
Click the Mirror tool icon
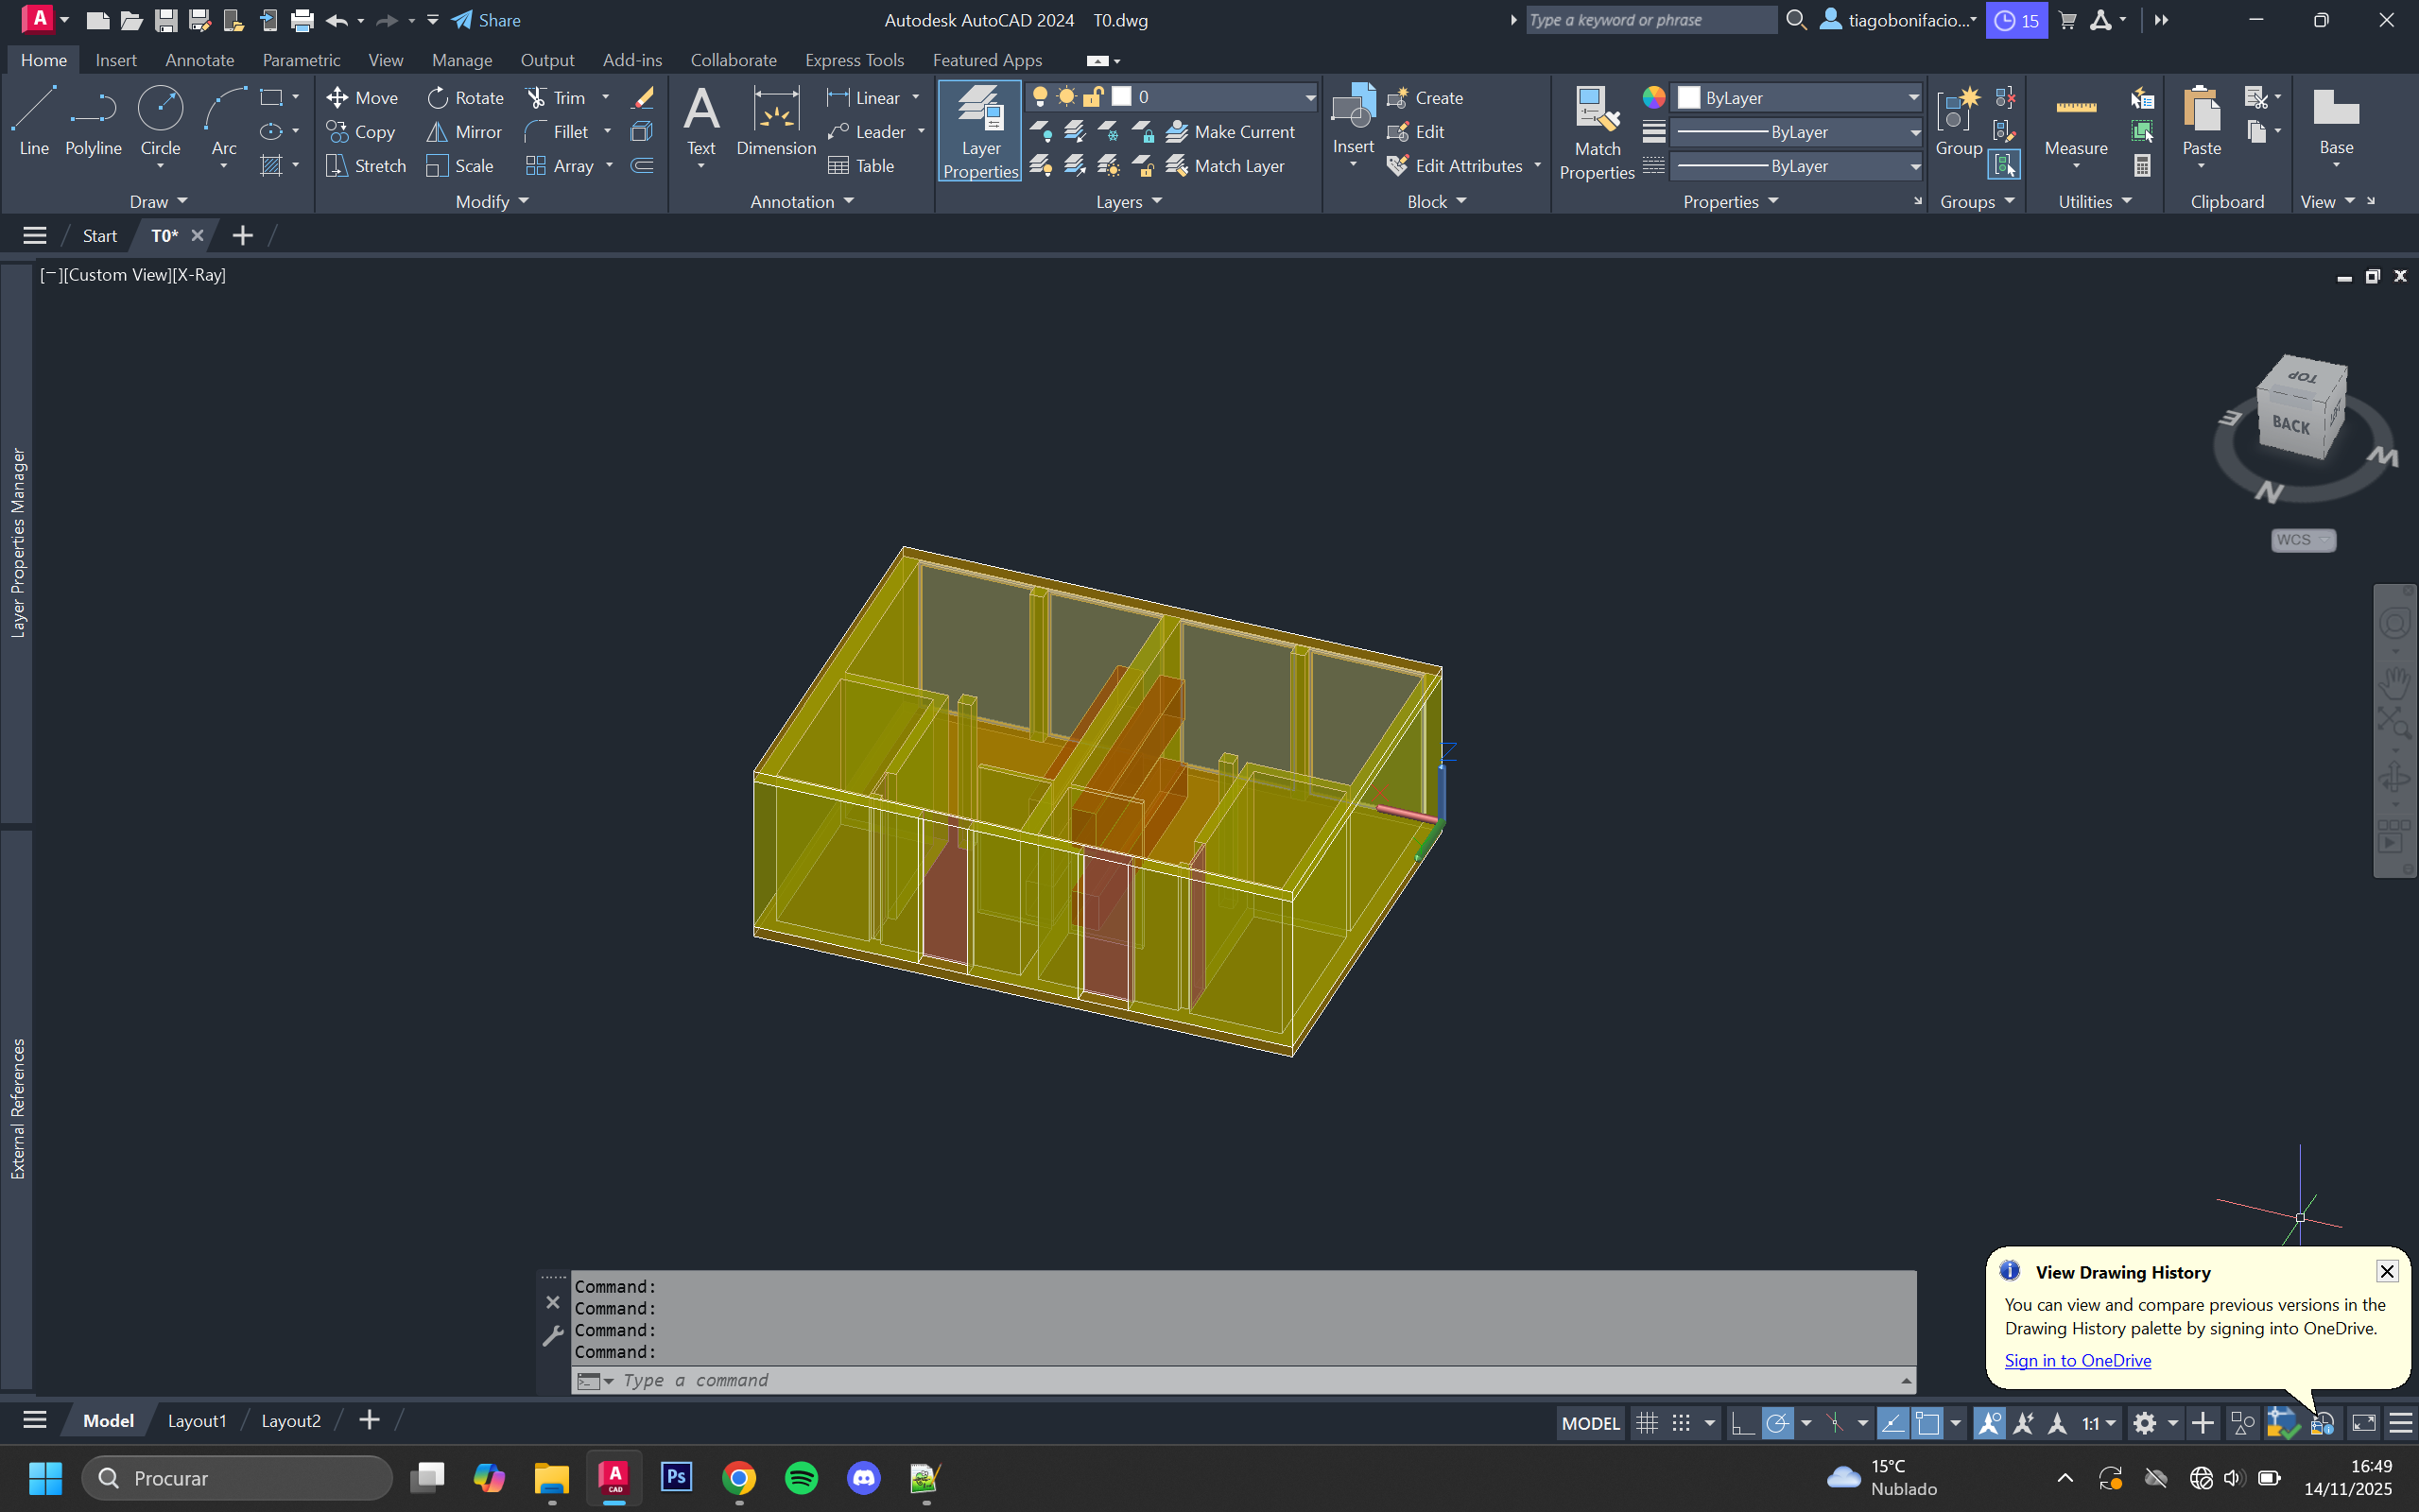(x=437, y=132)
